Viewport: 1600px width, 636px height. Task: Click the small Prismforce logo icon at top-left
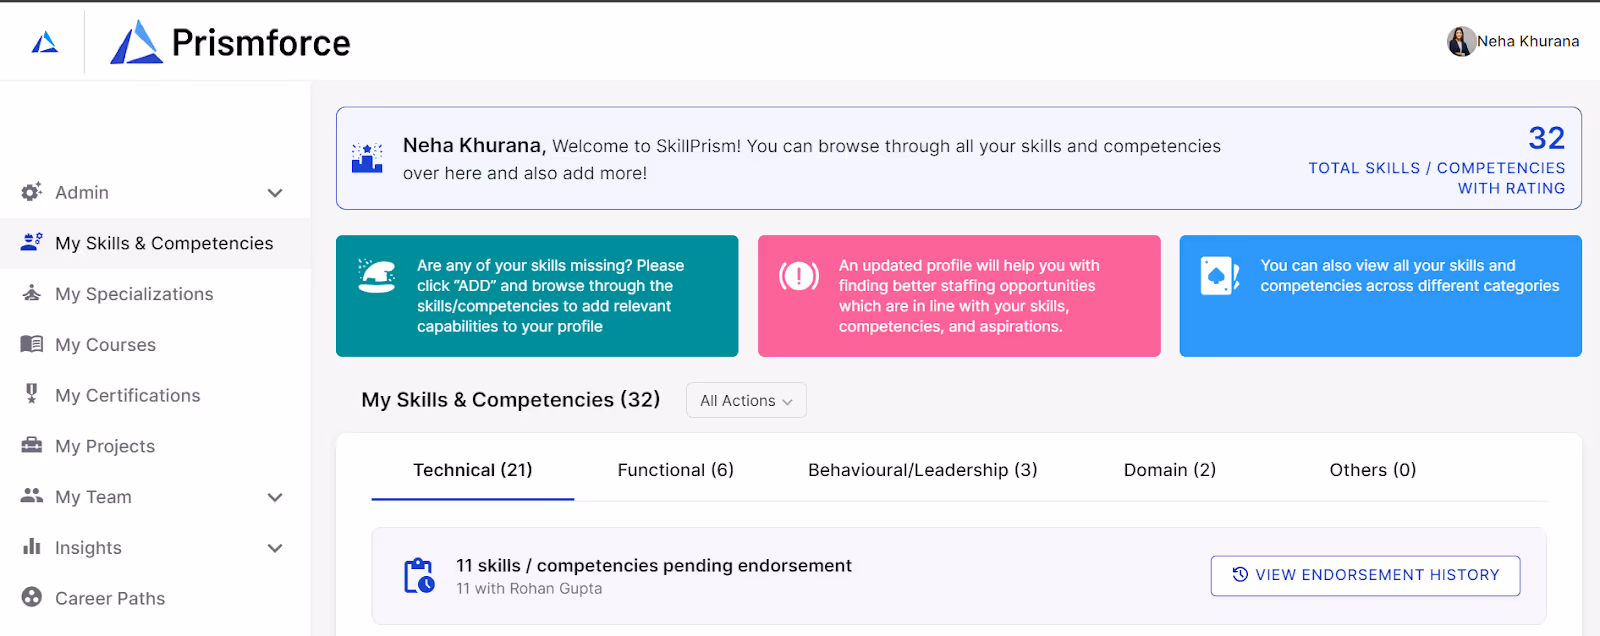[45, 42]
